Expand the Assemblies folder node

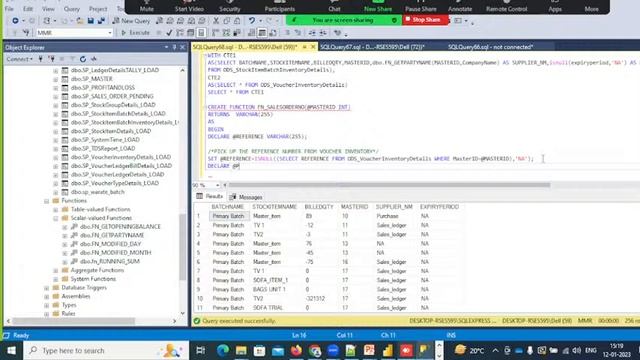47,296
